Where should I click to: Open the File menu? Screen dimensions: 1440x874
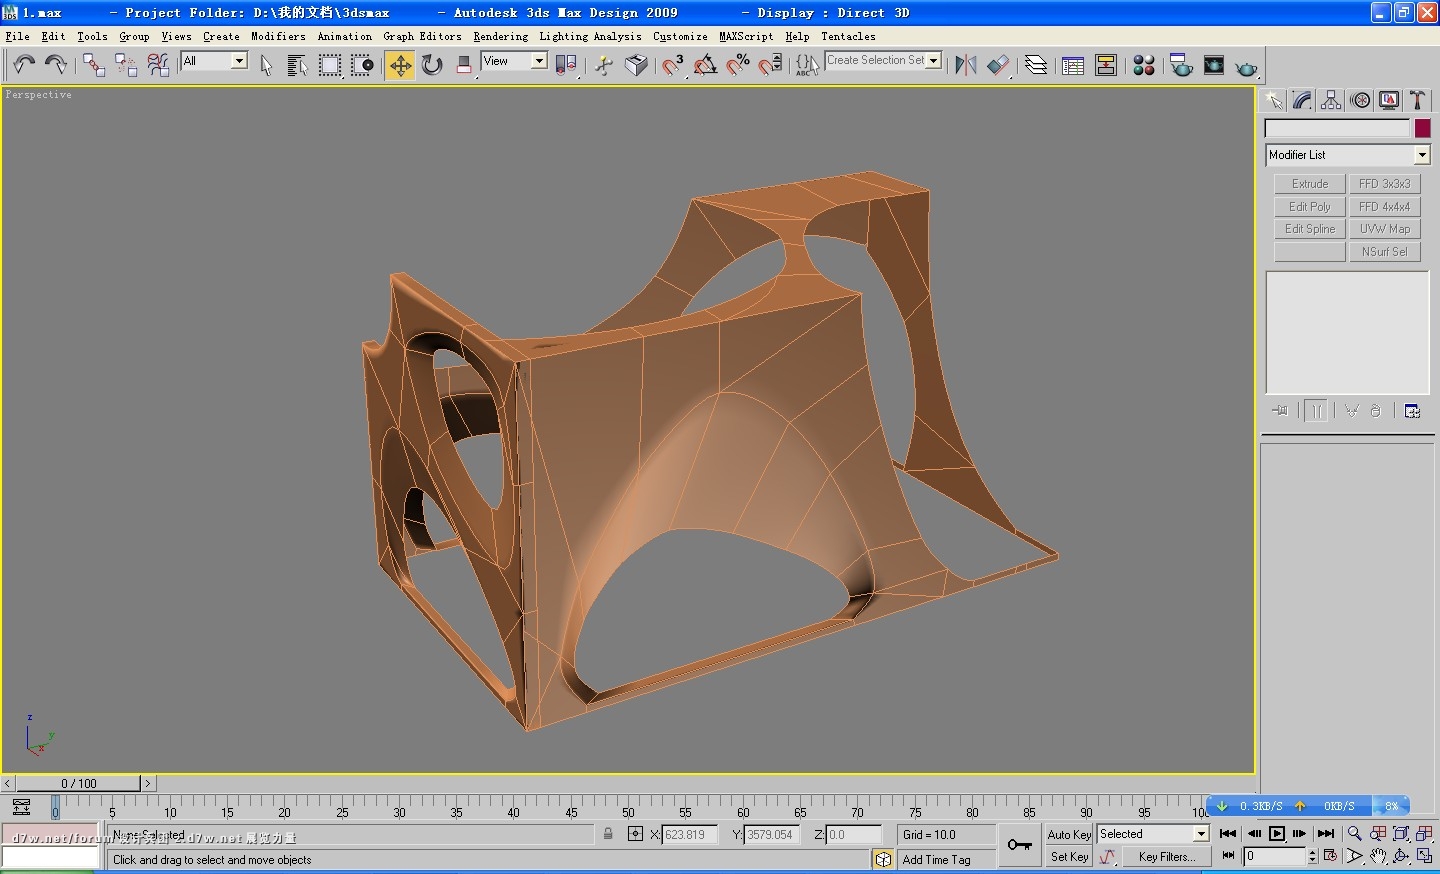[17, 36]
